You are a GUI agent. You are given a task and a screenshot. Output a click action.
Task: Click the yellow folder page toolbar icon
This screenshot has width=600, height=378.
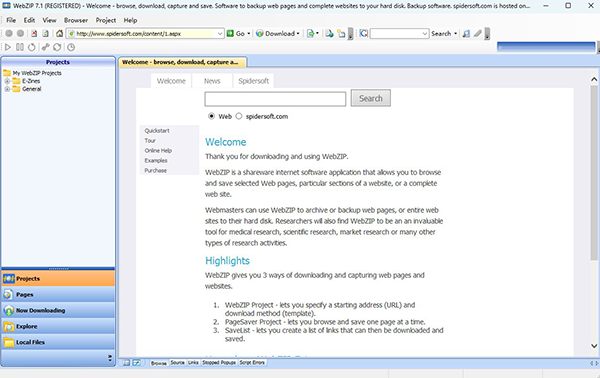coord(341,34)
